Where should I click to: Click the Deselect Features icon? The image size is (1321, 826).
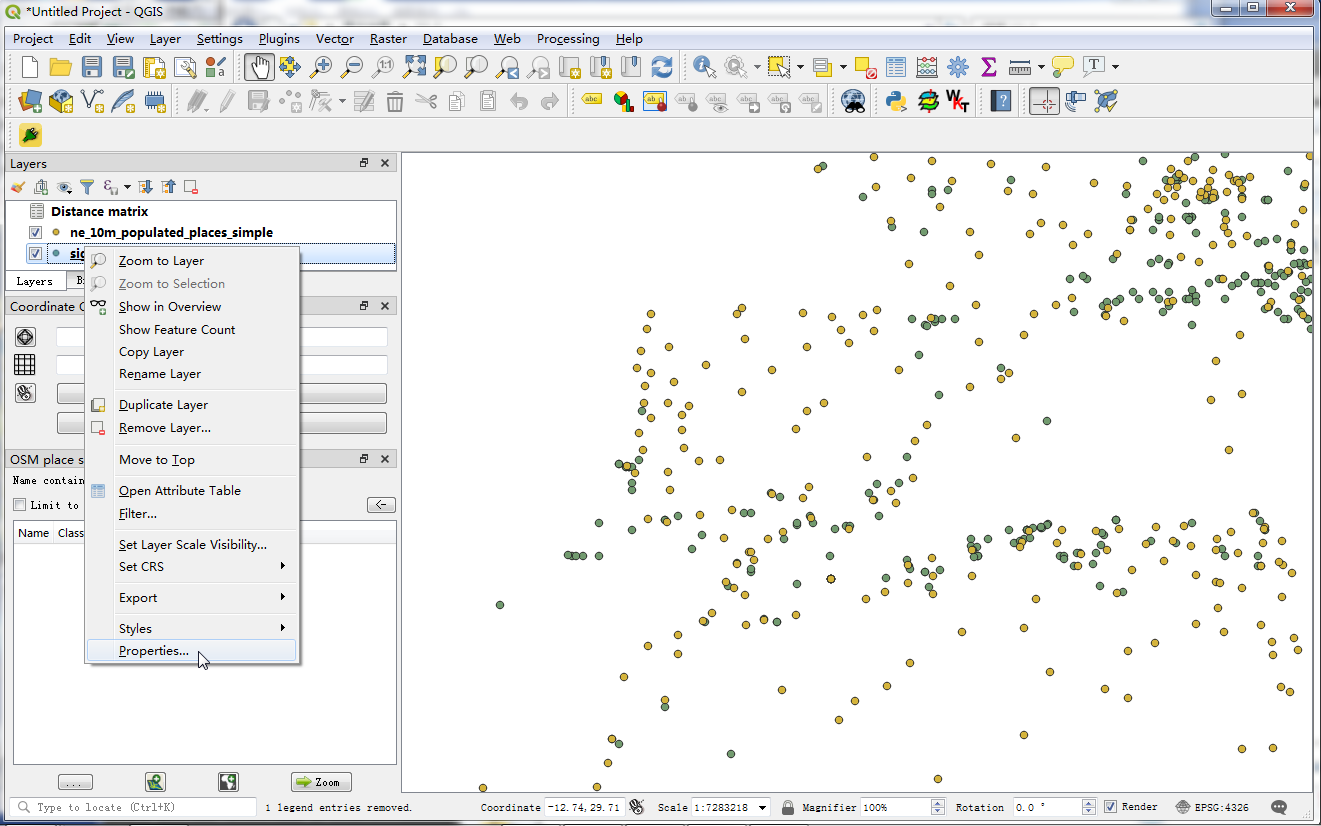pyautogui.click(x=866, y=67)
